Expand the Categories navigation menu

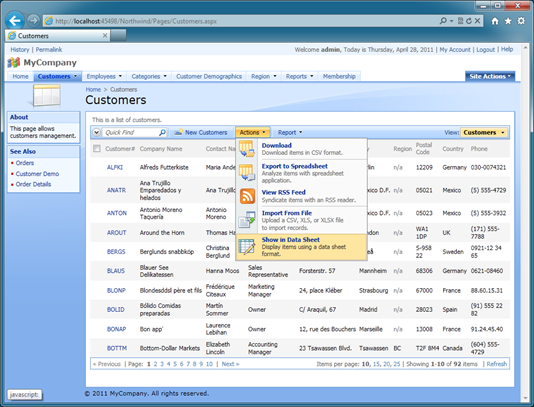click(x=165, y=76)
